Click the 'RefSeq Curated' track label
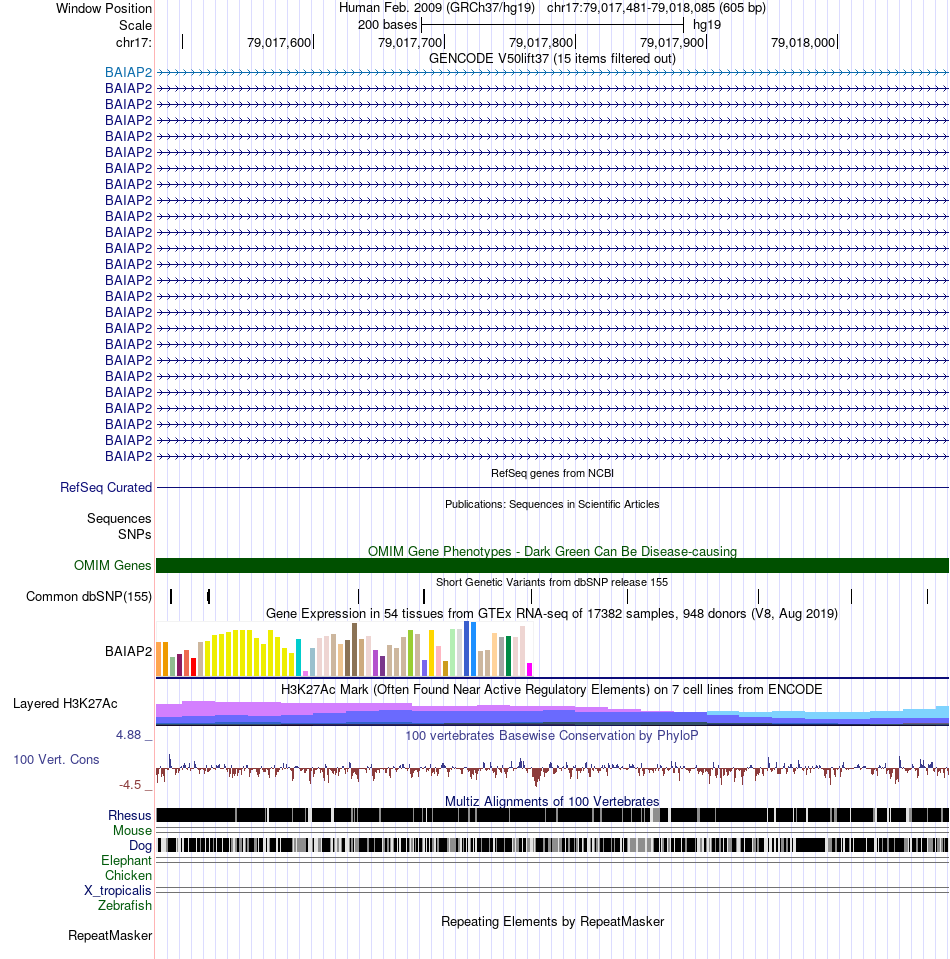 (106, 487)
